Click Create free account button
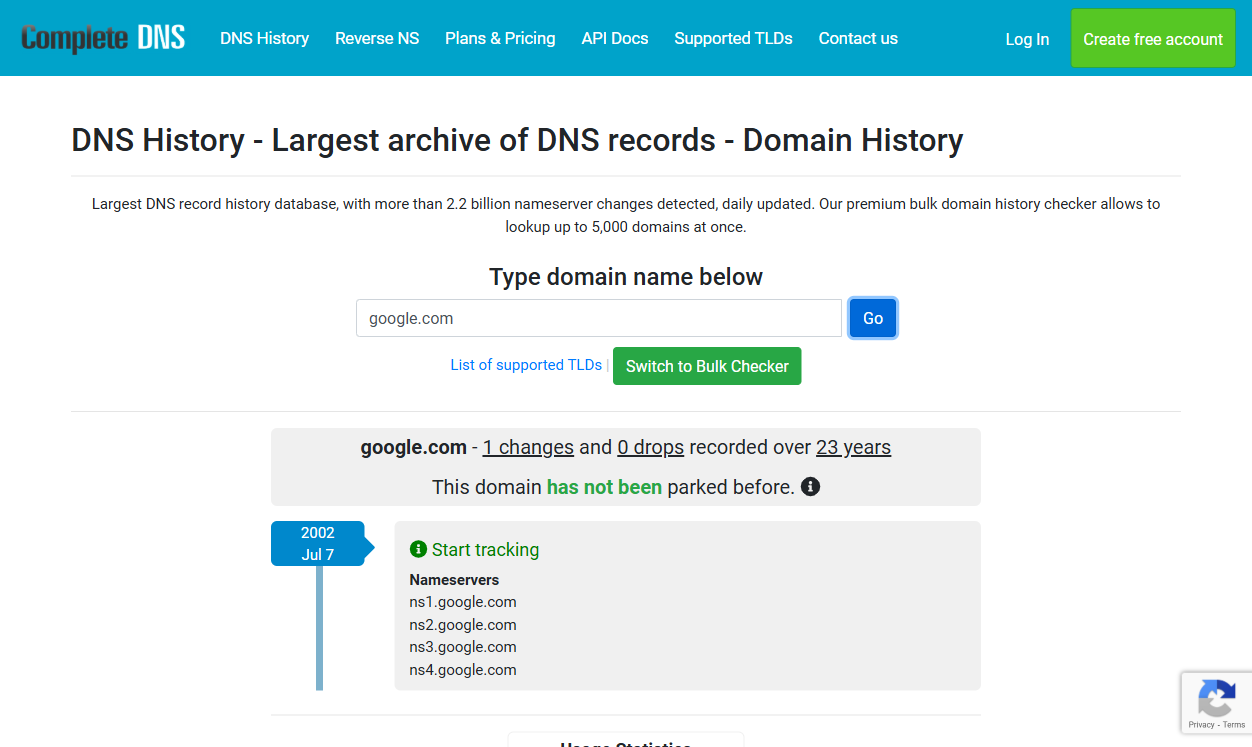Image resolution: width=1252 pixels, height=747 pixels. click(1153, 39)
